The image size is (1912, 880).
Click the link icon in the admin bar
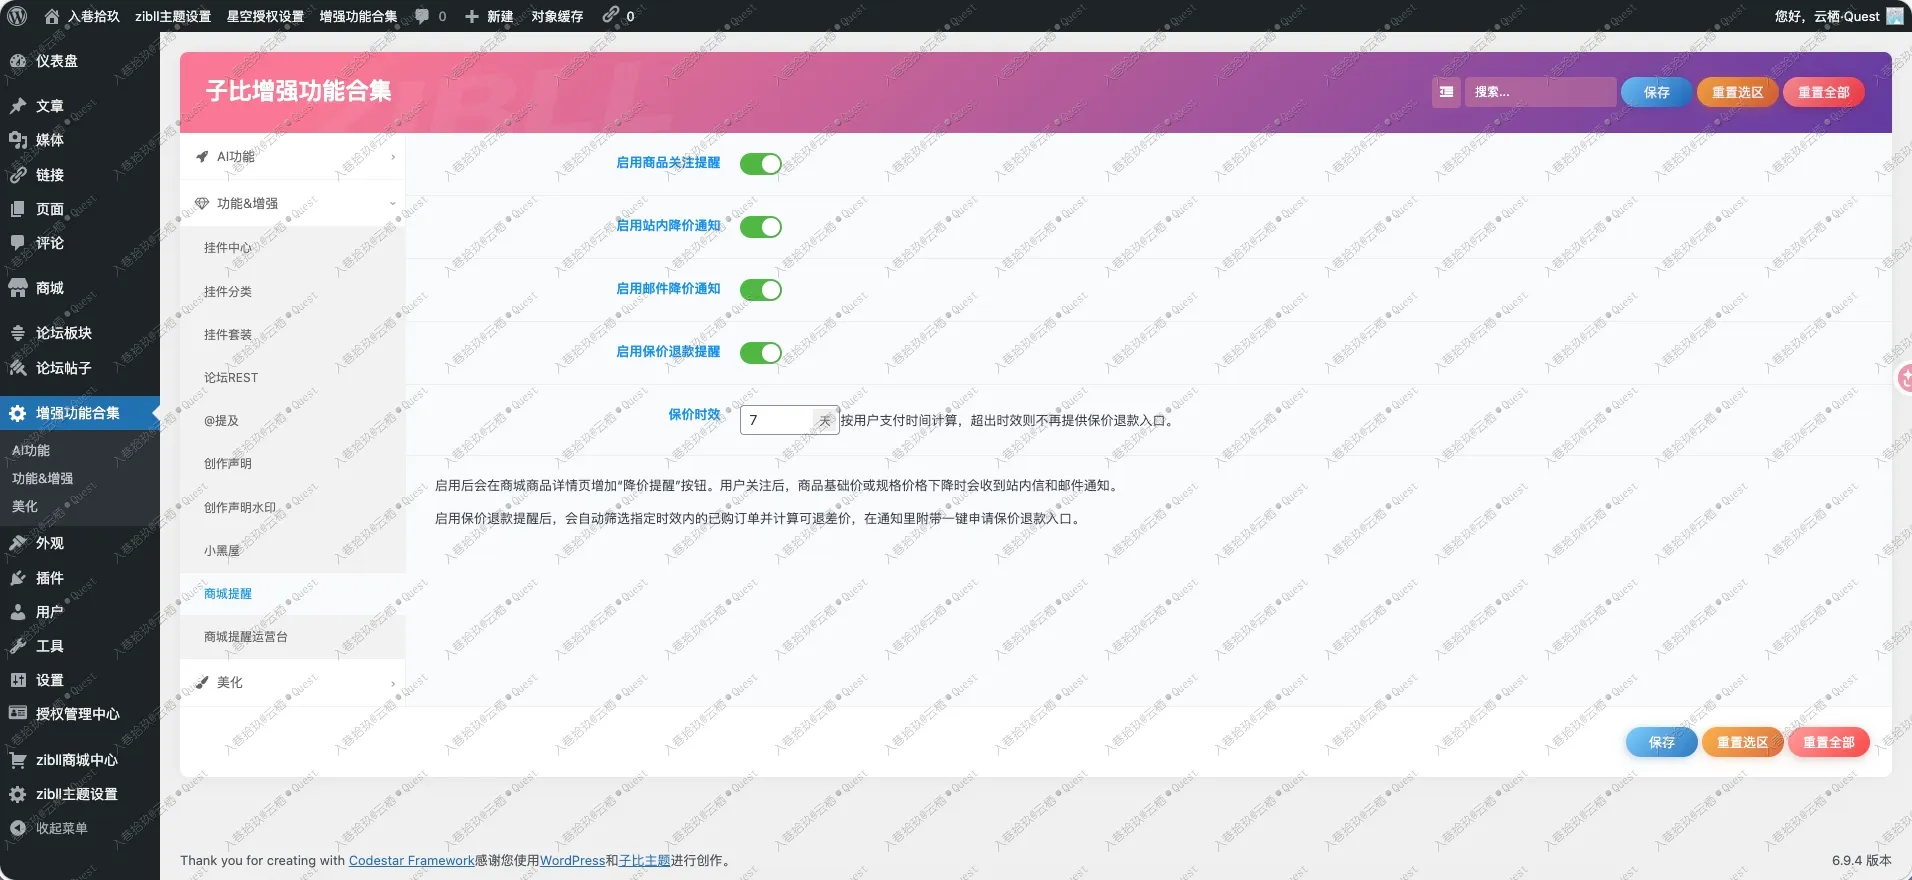(x=610, y=15)
